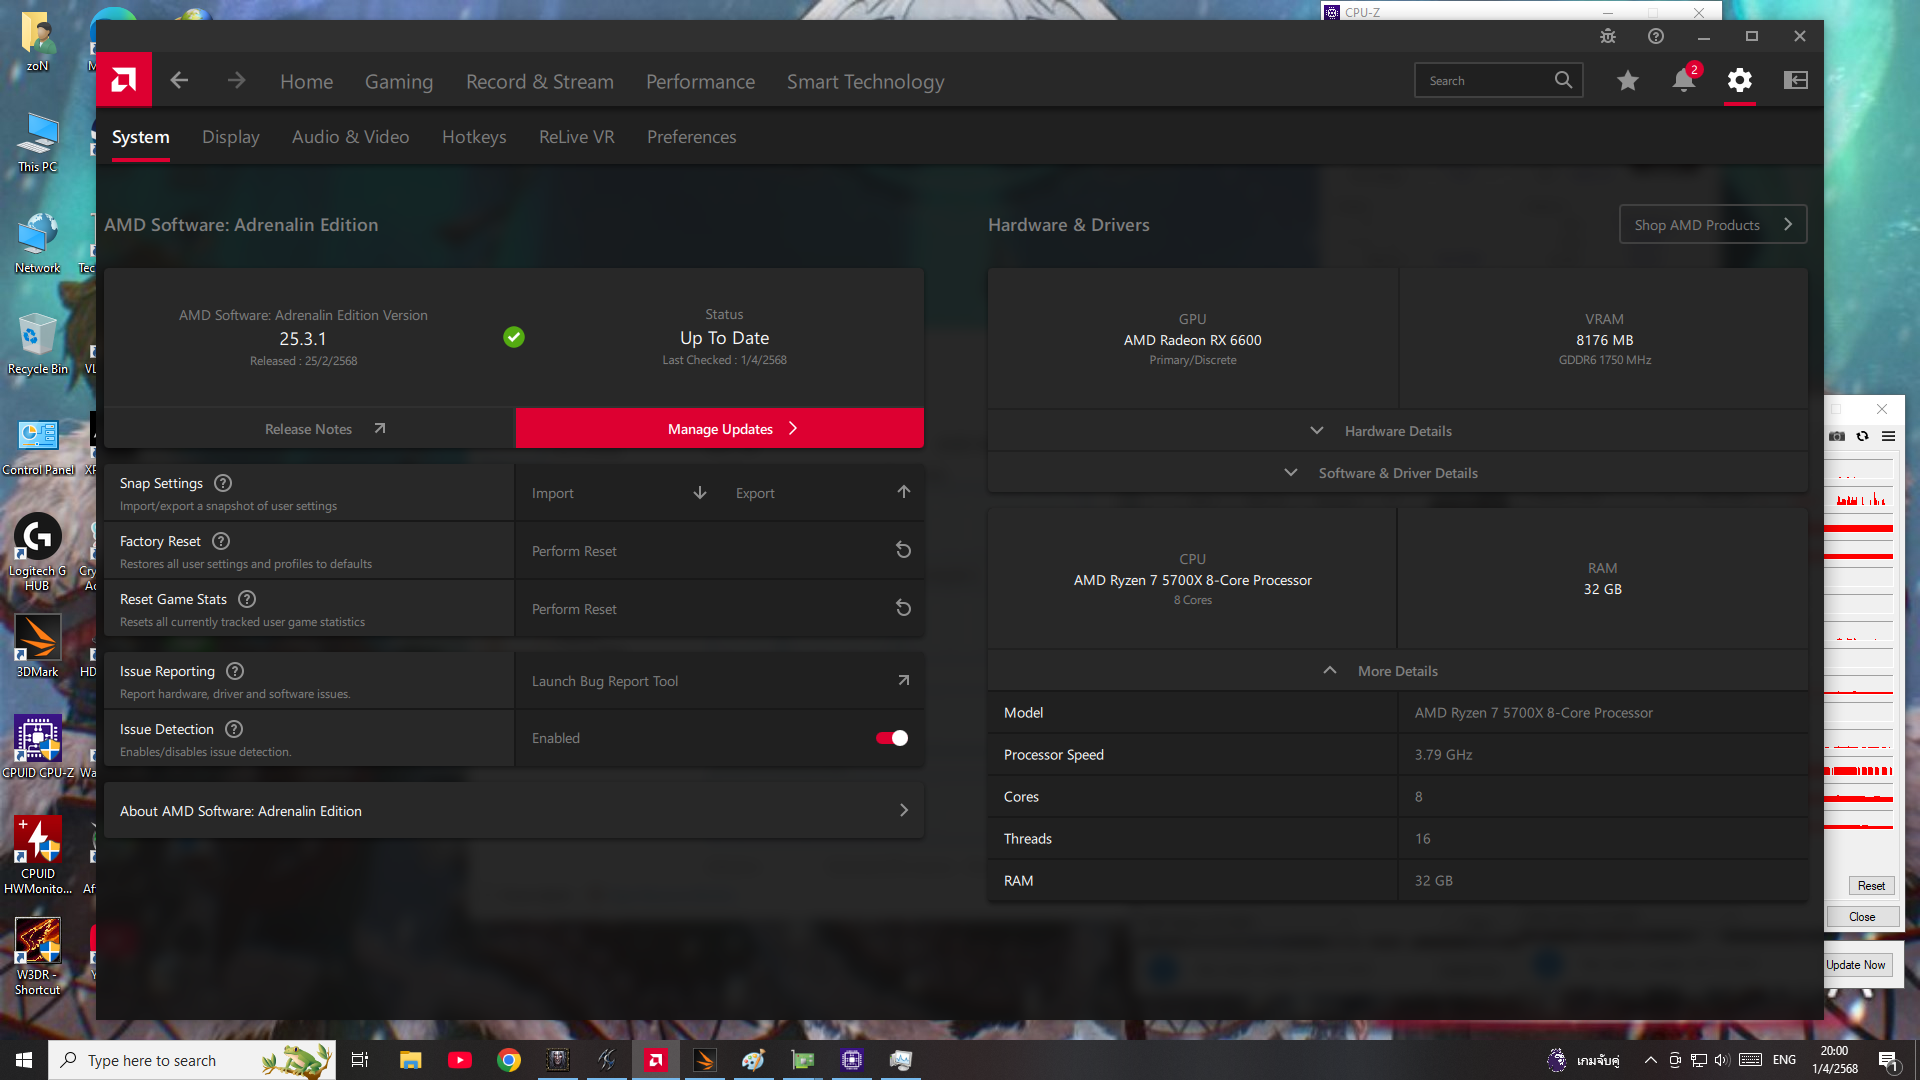Show hidden system tray icons chevron
Viewport: 1920px width, 1080px height.
(x=1650, y=1060)
